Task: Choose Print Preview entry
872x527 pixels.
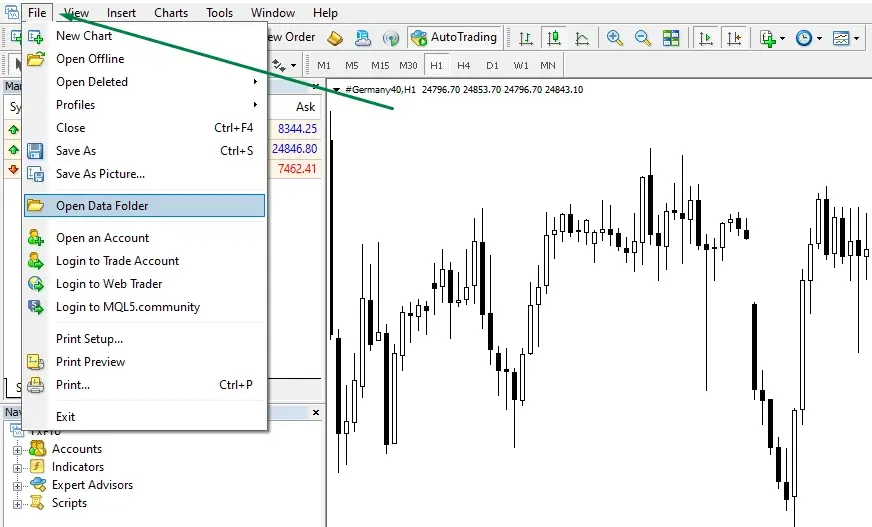Action: click(145, 362)
